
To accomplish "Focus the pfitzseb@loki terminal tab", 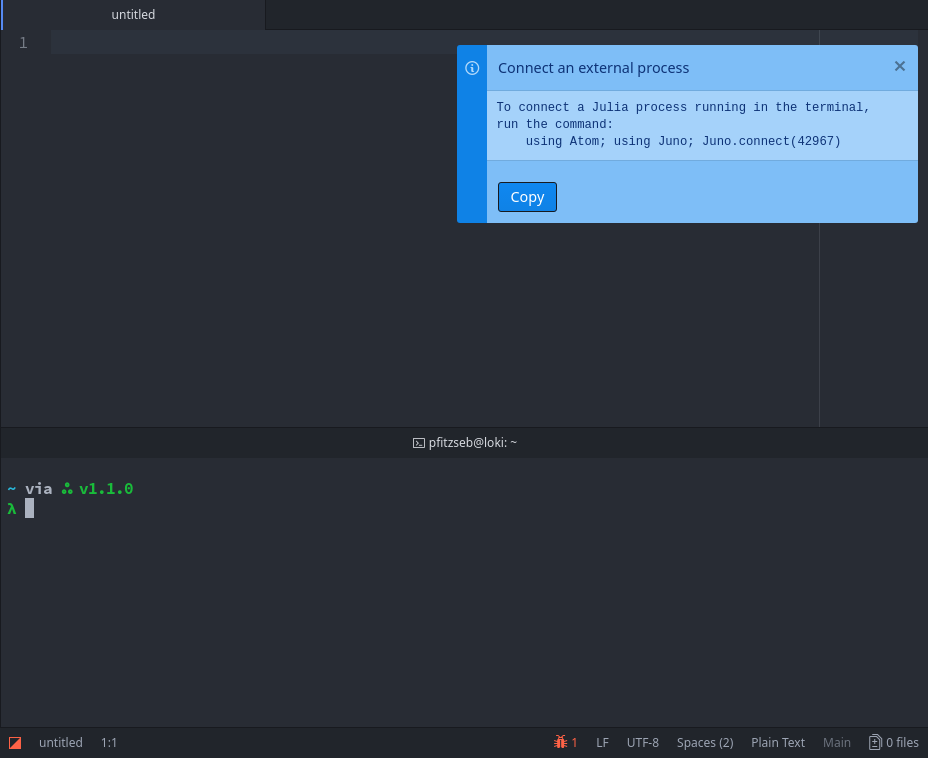I will (x=465, y=443).
